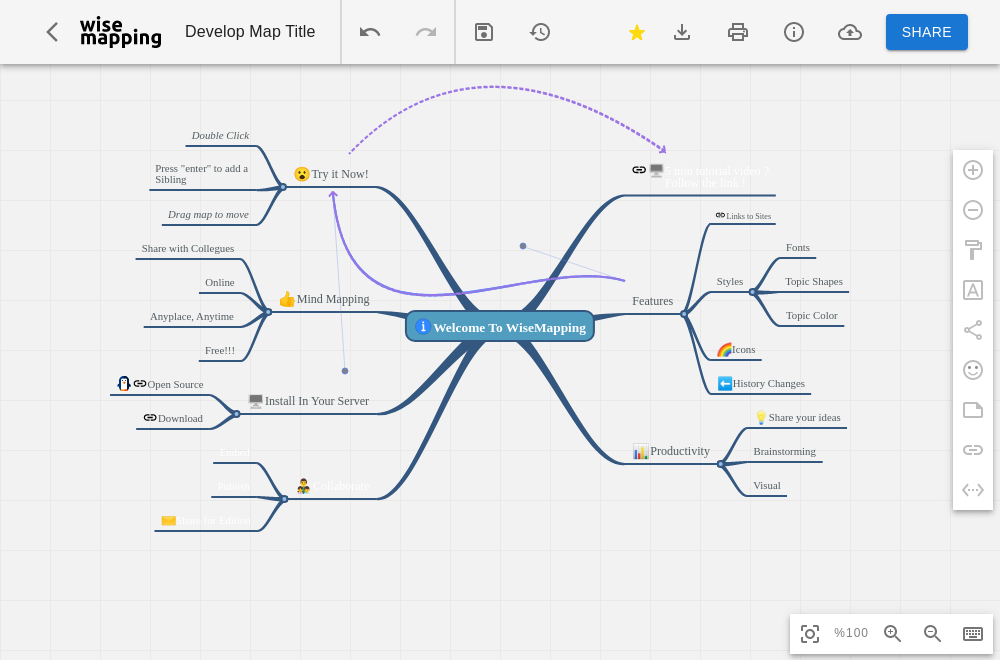Select the Share with Collegues topic
The width and height of the screenshot is (1000, 660).
188,249
